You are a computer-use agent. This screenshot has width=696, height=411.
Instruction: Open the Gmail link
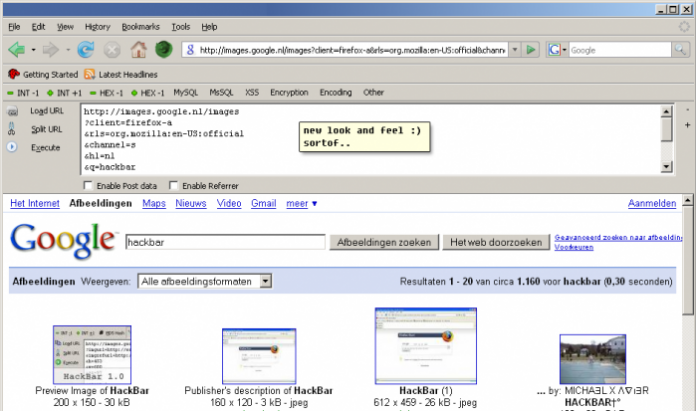click(264, 203)
